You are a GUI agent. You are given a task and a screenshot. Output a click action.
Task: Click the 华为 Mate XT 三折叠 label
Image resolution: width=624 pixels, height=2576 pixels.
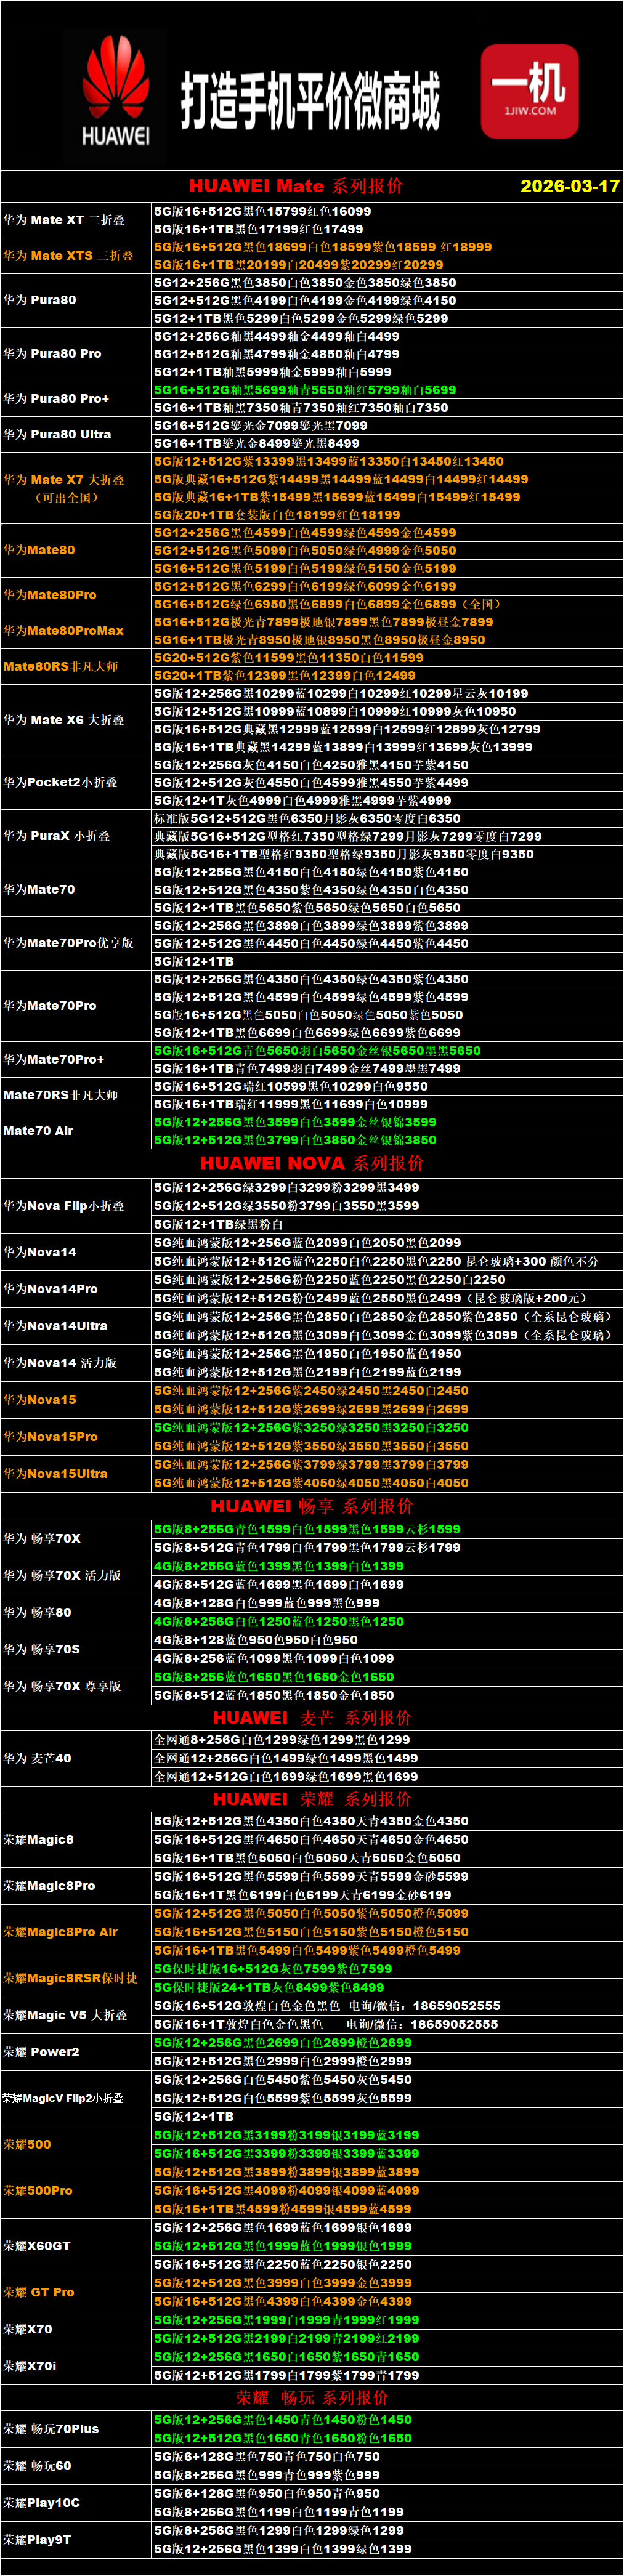[x=64, y=220]
